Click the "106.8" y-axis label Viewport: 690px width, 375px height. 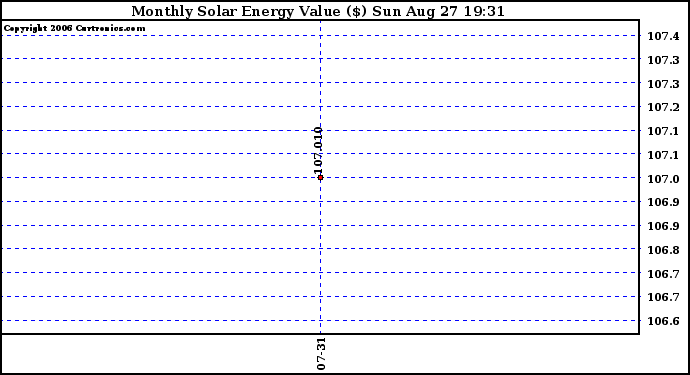click(x=663, y=250)
